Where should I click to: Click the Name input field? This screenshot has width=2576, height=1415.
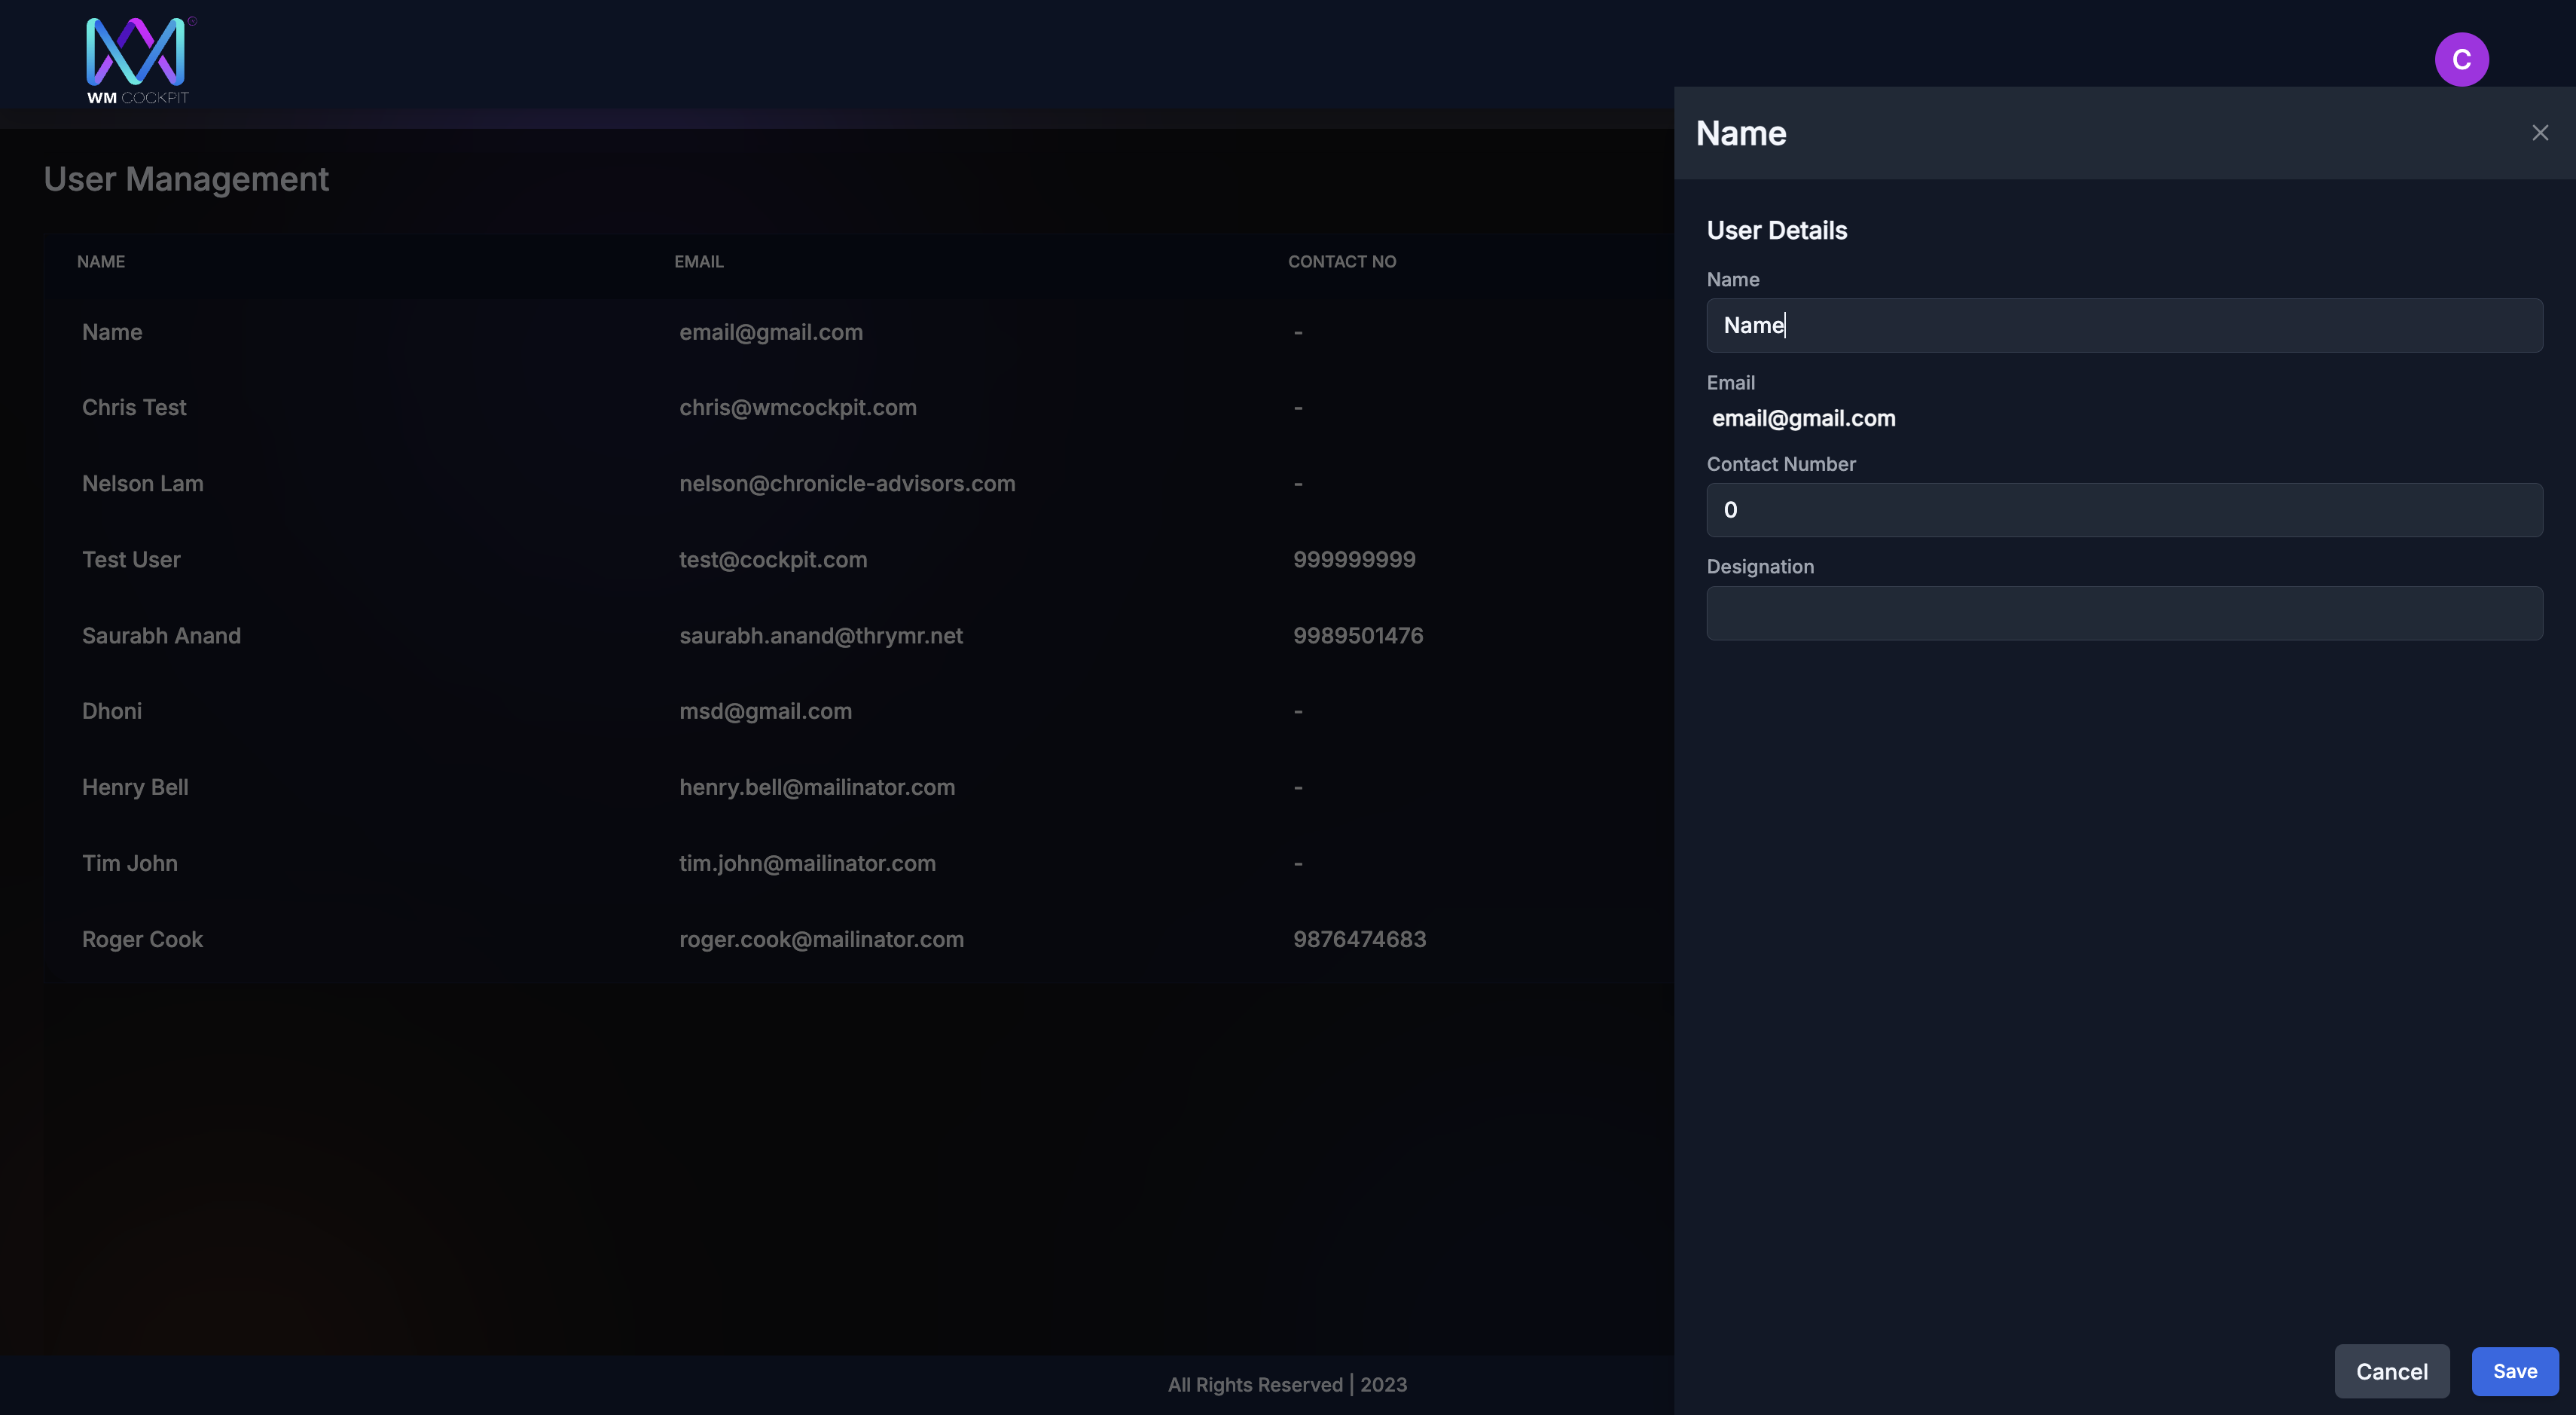click(x=2124, y=325)
